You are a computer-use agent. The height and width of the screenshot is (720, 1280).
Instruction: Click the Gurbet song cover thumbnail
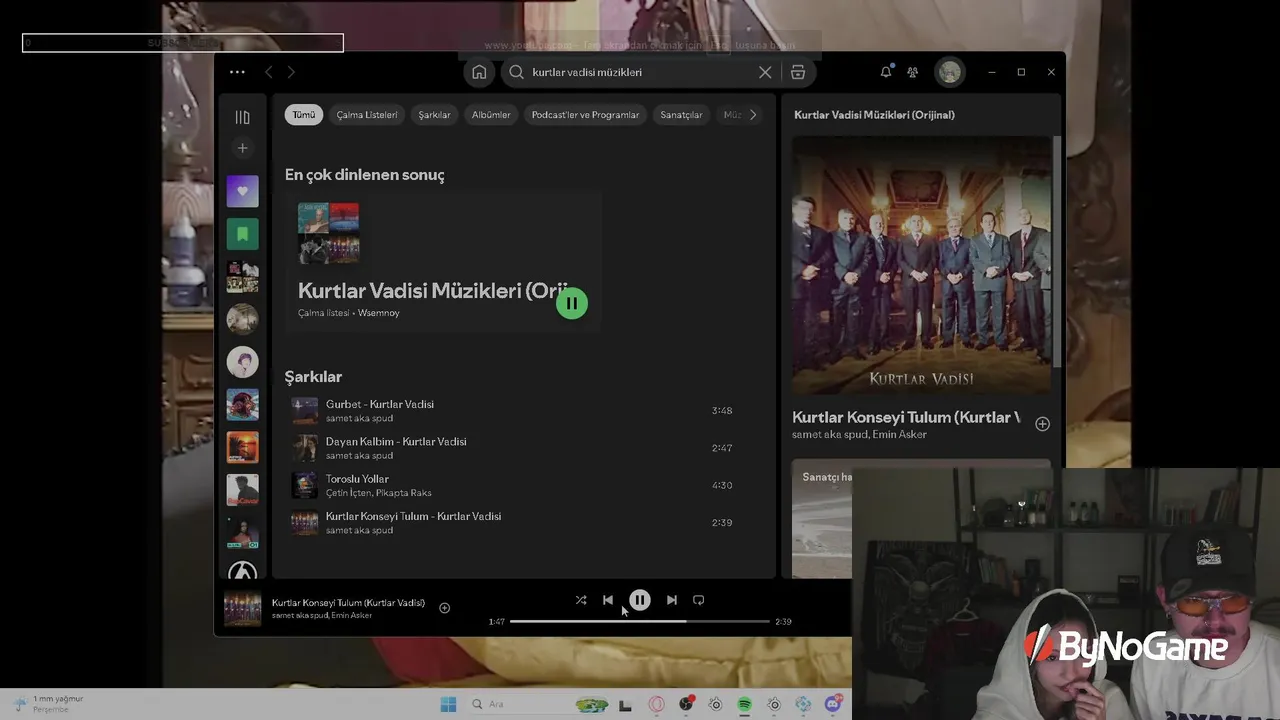coord(304,411)
